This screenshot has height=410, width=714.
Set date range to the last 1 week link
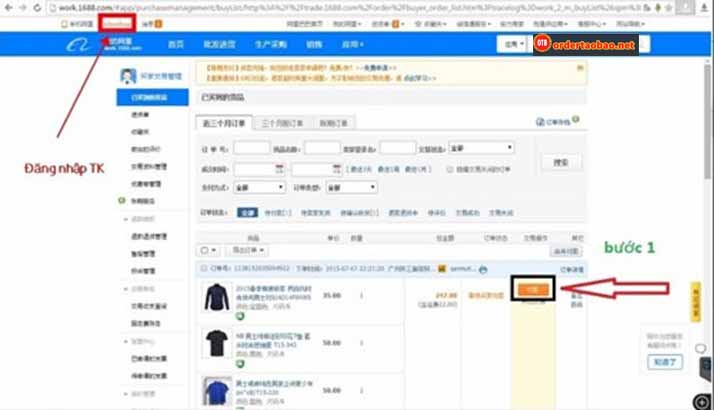(x=388, y=169)
